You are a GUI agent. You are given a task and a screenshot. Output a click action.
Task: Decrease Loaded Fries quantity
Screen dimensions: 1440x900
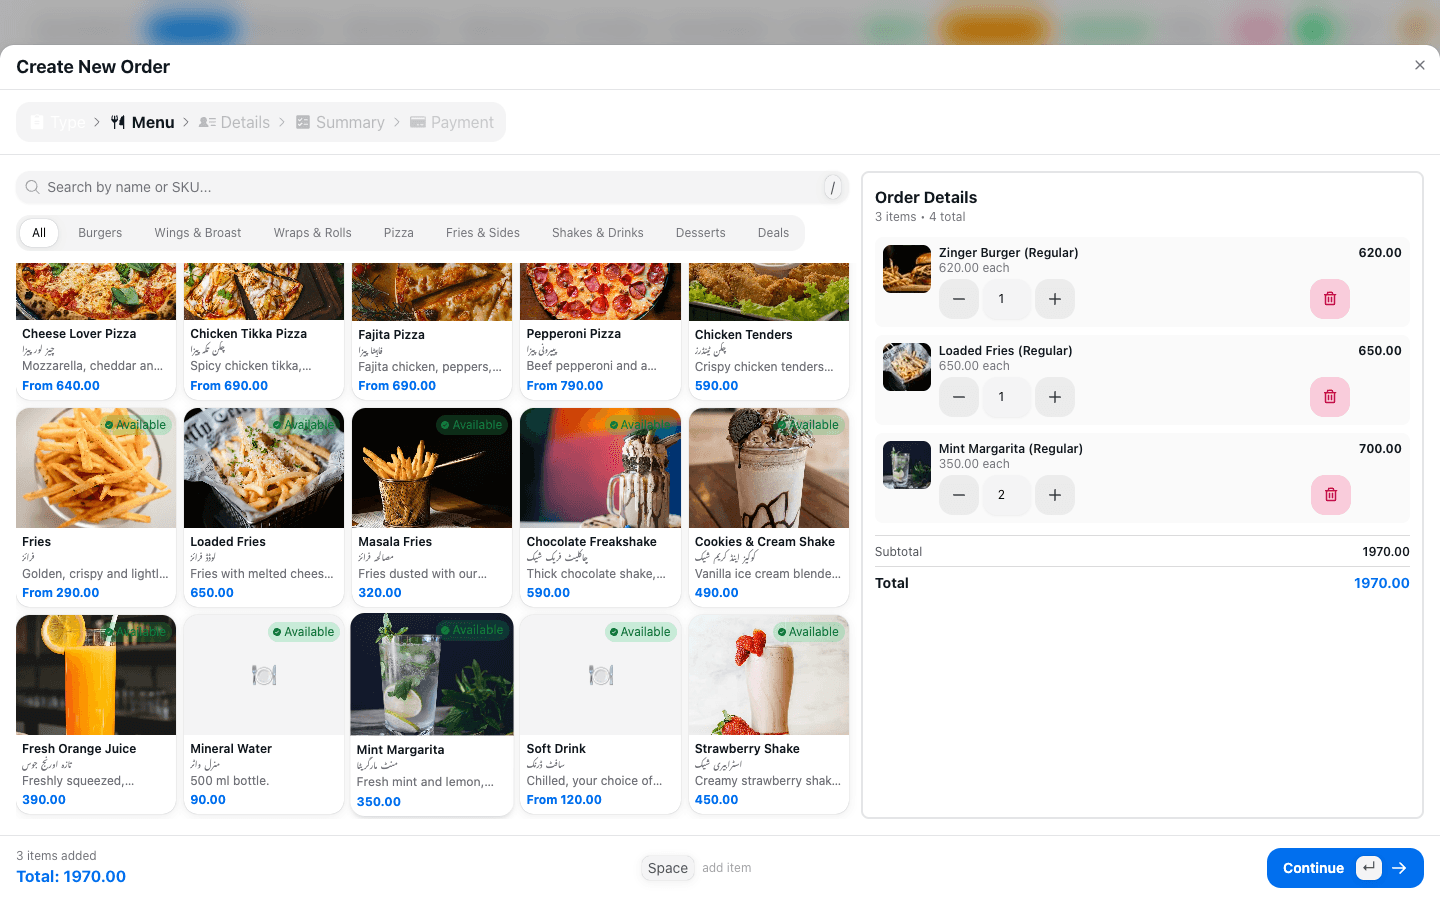tap(958, 397)
